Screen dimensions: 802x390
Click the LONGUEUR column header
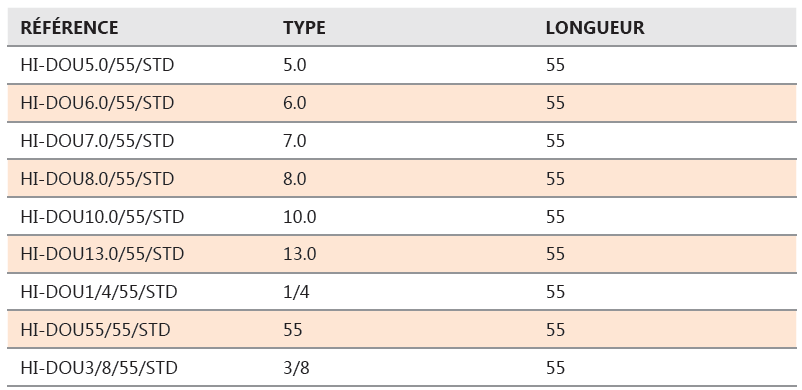(595, 28)
